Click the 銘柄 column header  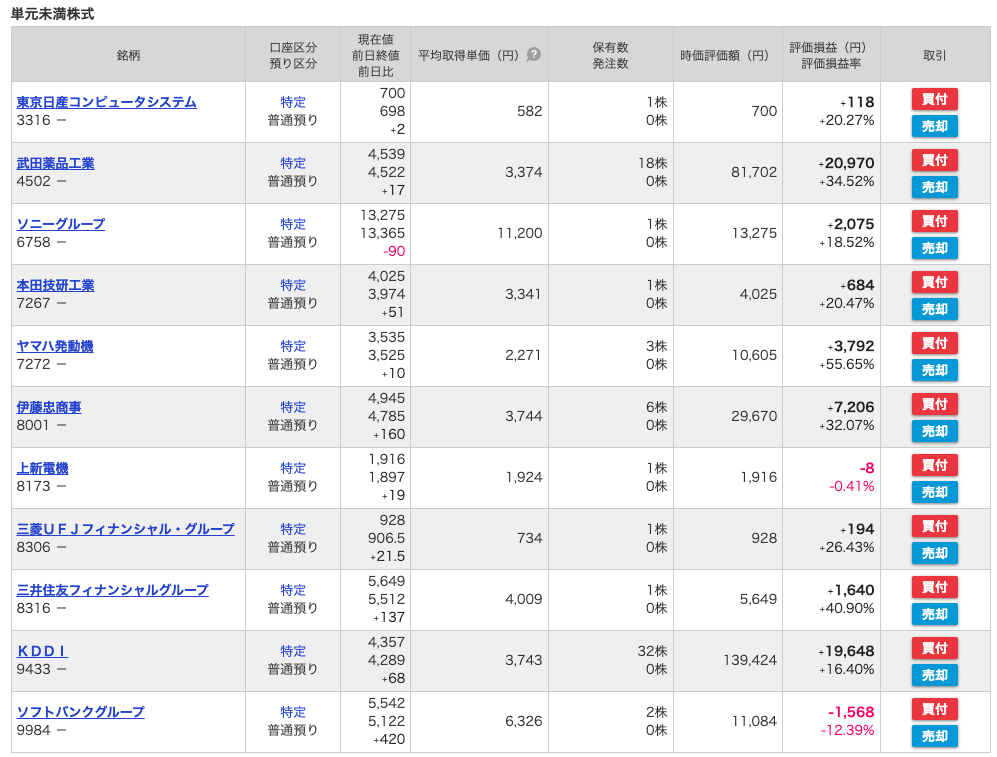(x=128, y=55)
